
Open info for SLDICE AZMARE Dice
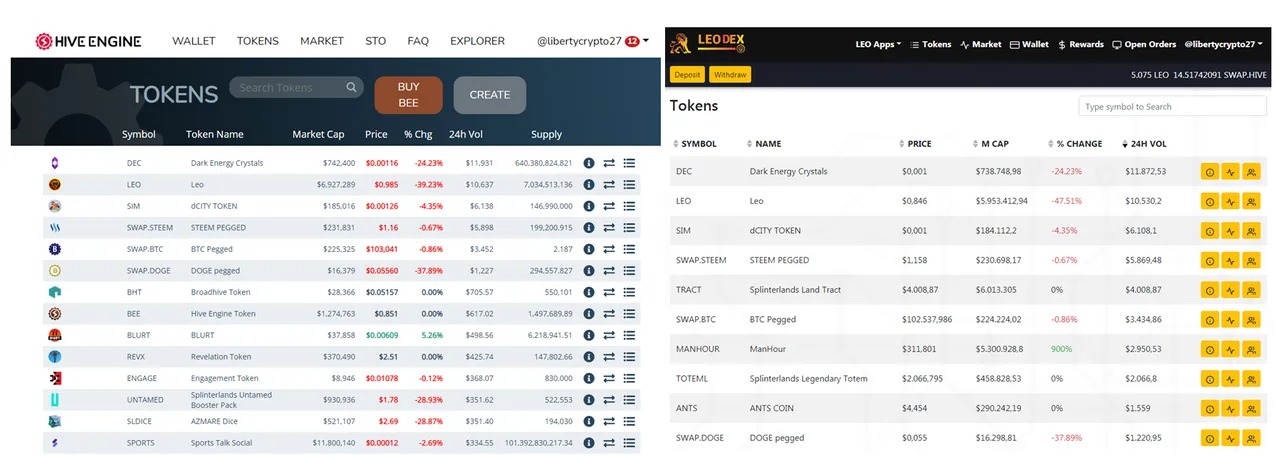click(589, 422)
